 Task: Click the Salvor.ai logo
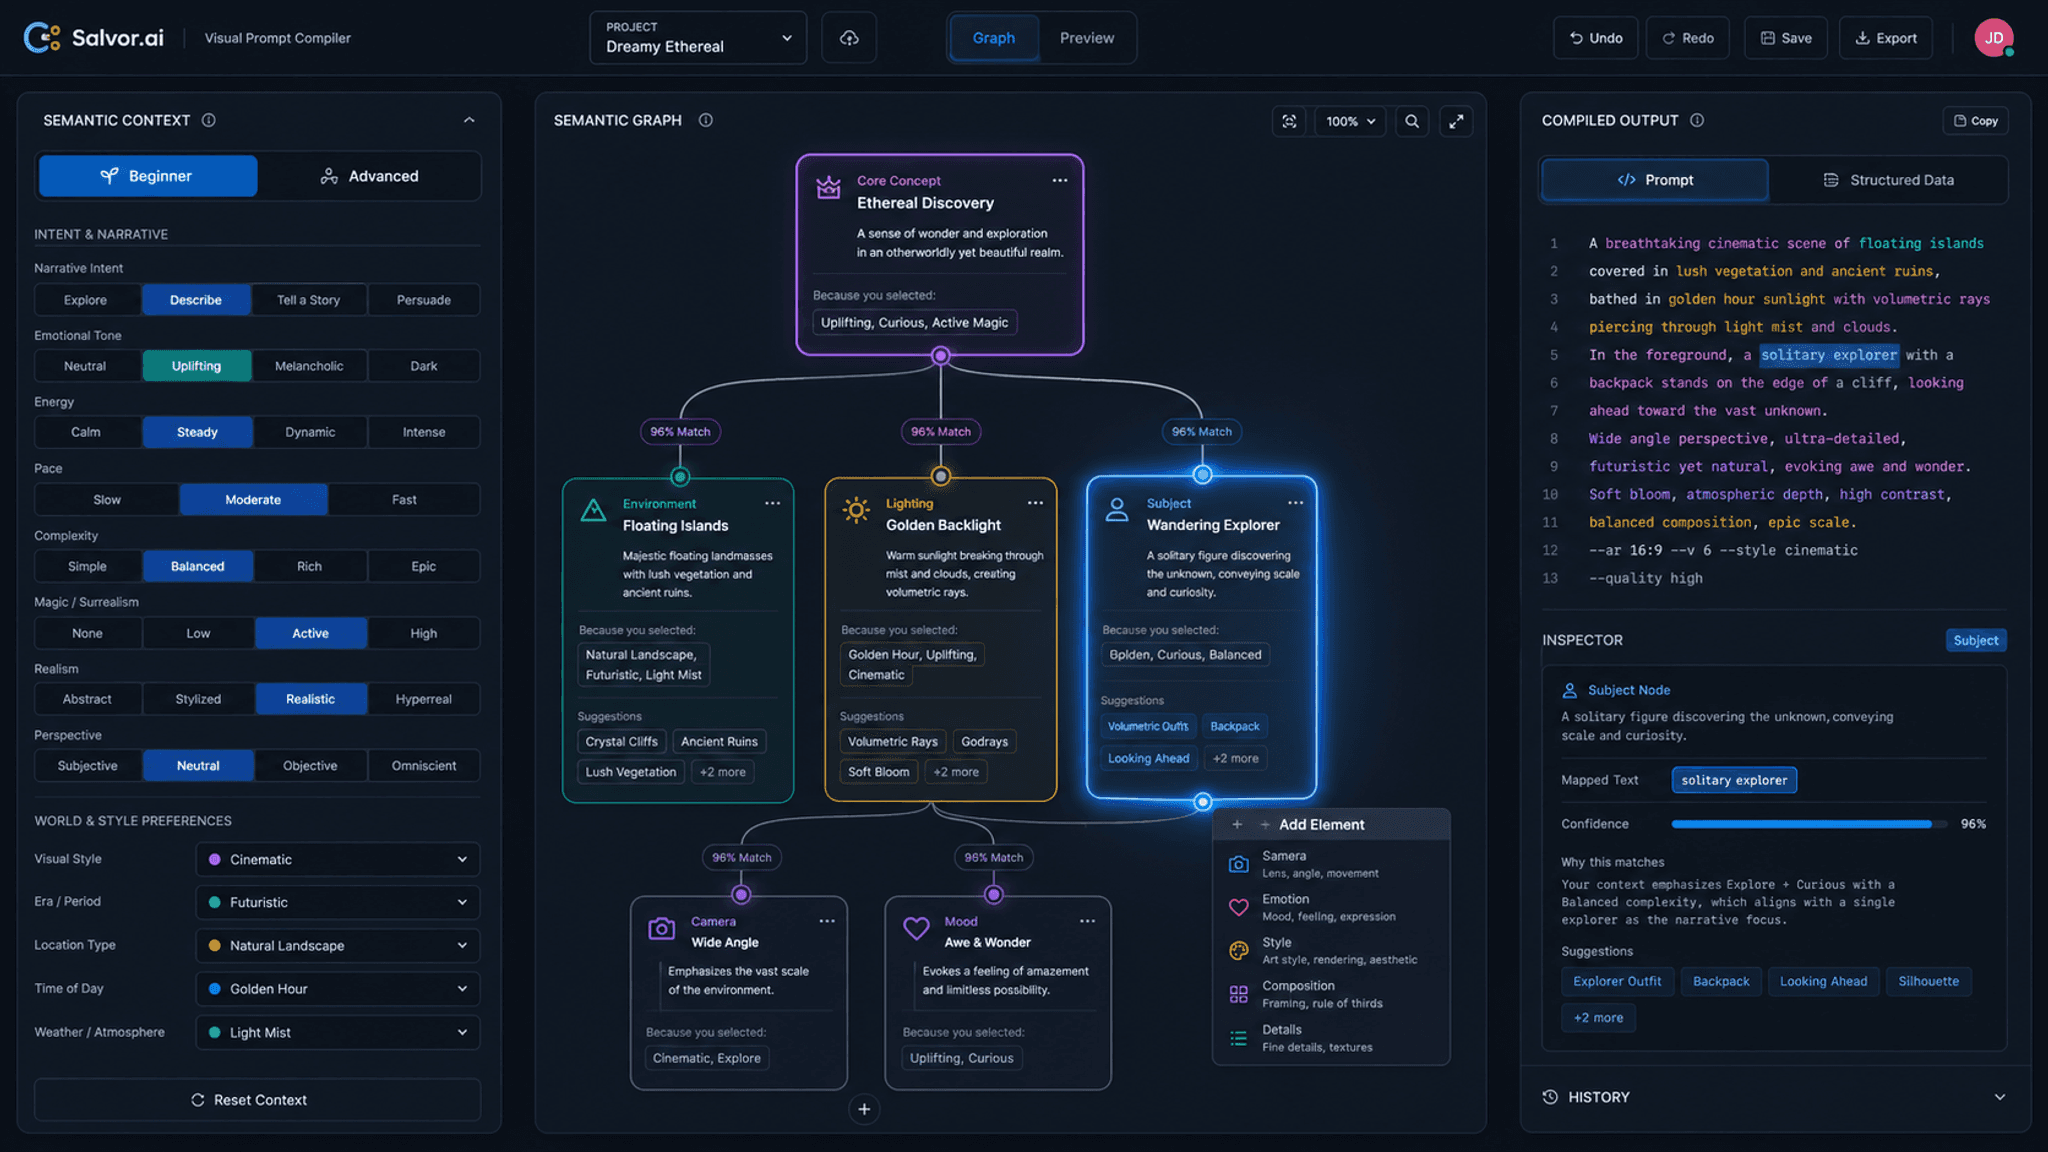click(x=93, y=38)
